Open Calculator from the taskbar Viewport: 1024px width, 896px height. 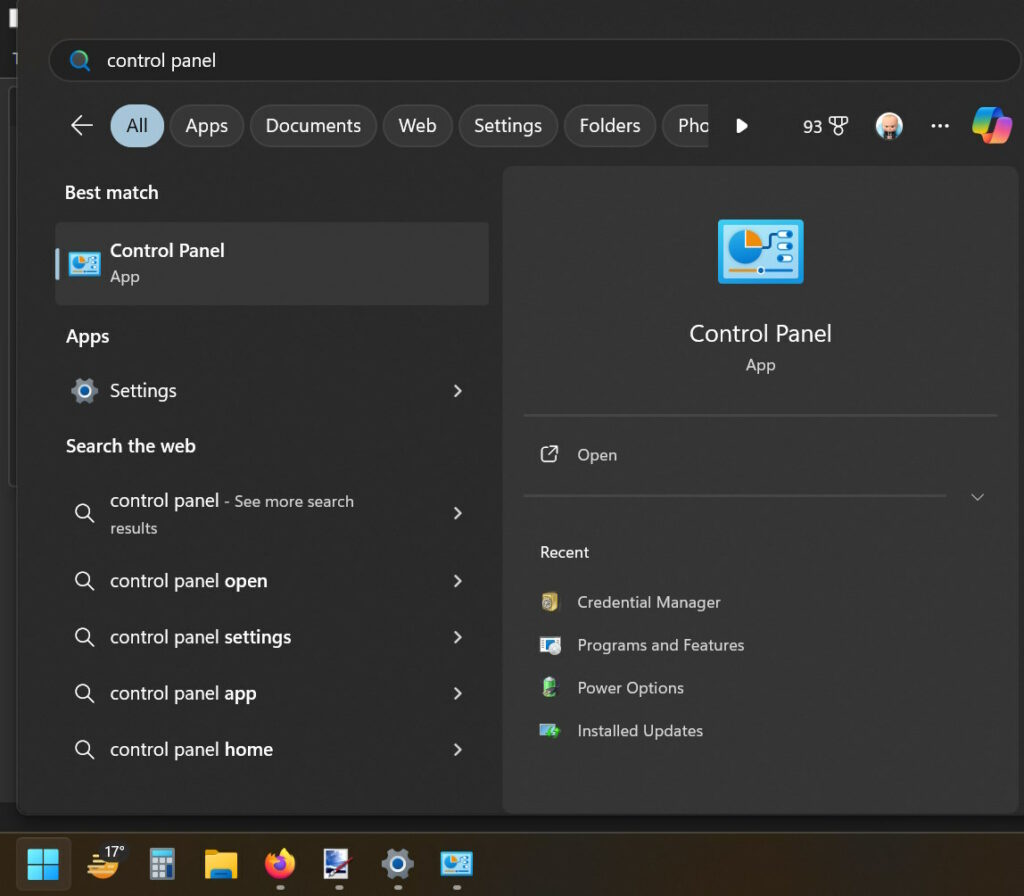click(x=162, y=864)
